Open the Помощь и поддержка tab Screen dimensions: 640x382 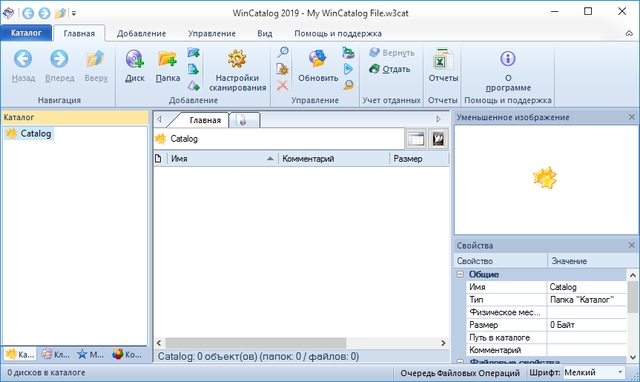(338, 33)
